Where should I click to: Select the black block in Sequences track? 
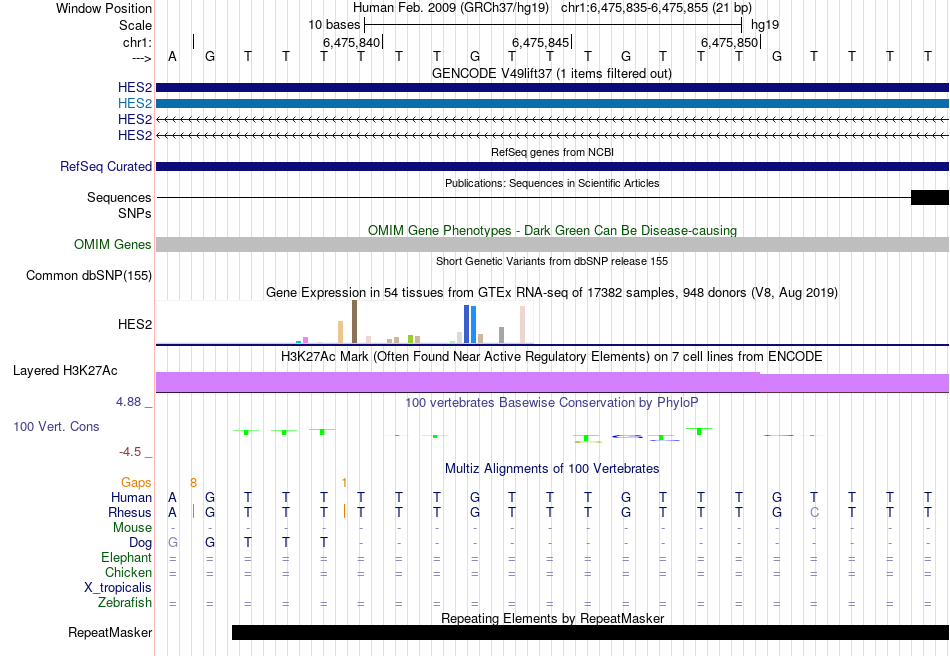point(929,197)
